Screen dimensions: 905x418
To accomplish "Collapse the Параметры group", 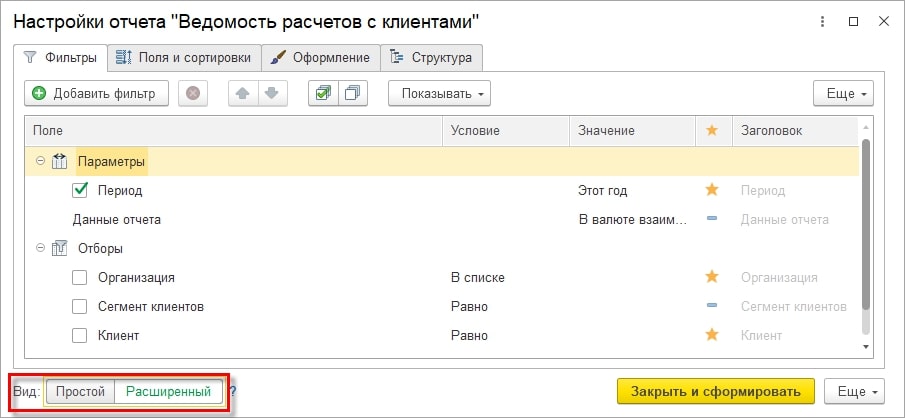I will click(x=40, y=162).
